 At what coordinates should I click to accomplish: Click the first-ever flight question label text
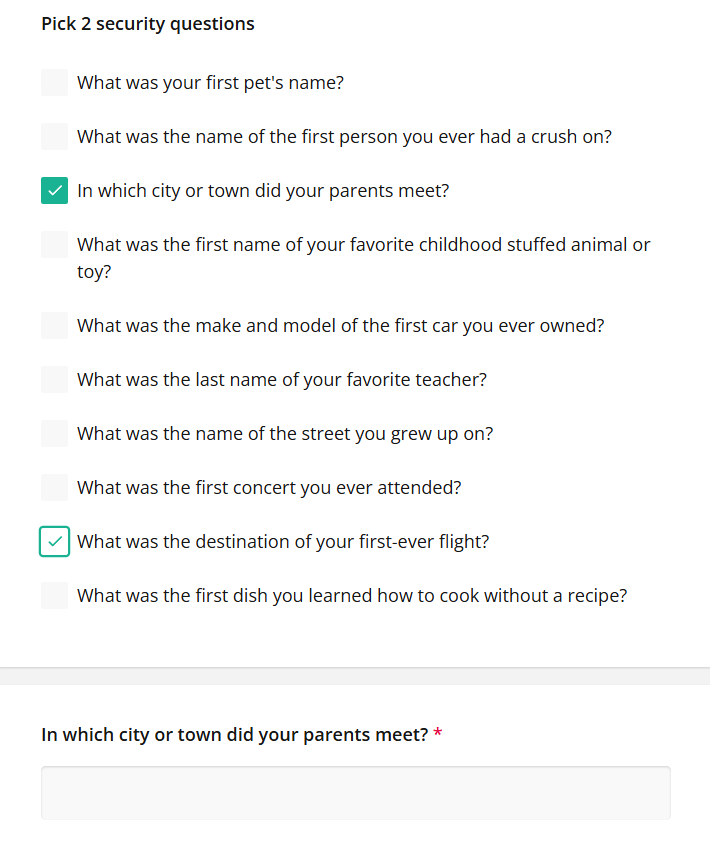click(283, 542)
